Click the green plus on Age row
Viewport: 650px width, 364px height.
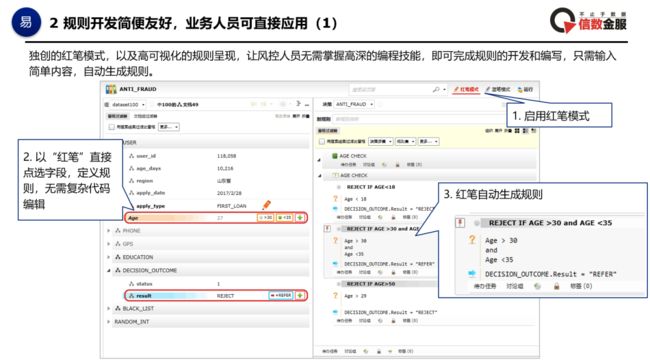[300, 218]
